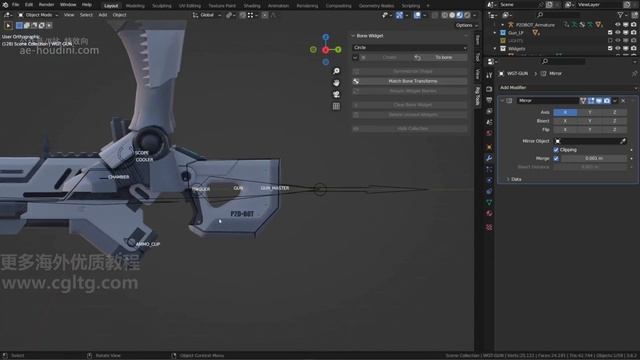
Task: Open the Modifiers wrench properties tab
Action: tap(489, 158)
